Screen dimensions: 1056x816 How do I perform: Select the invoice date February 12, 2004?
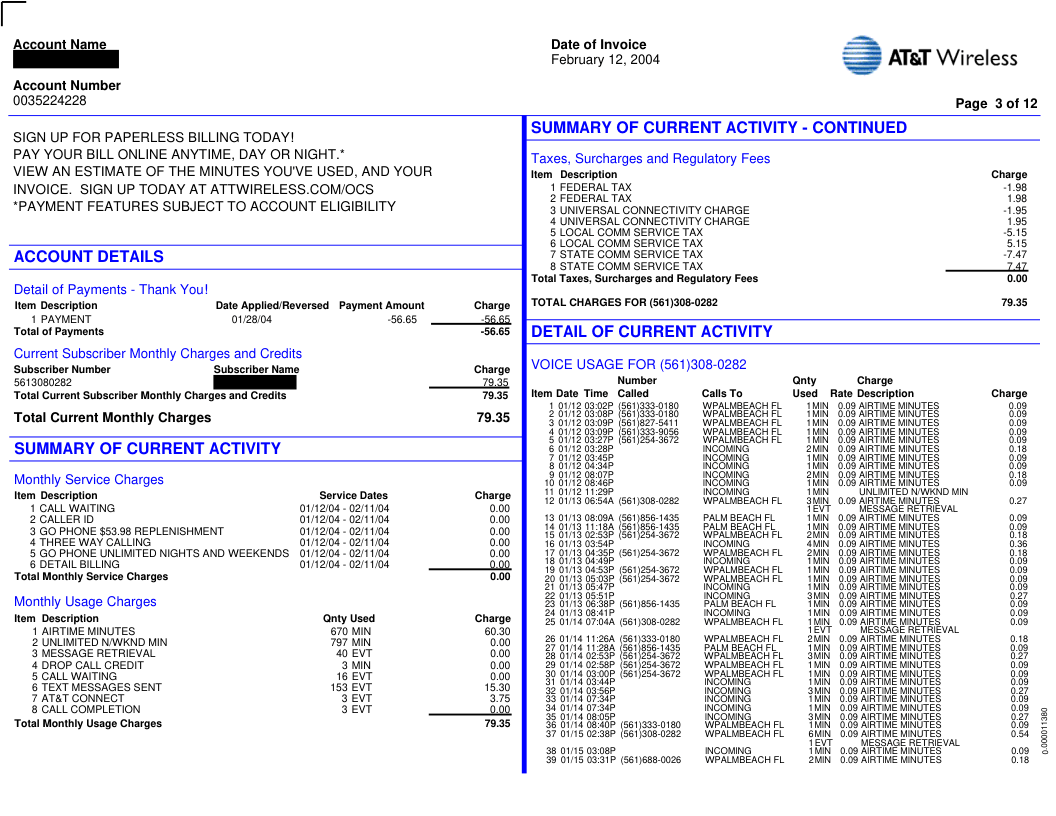(605, 60)
